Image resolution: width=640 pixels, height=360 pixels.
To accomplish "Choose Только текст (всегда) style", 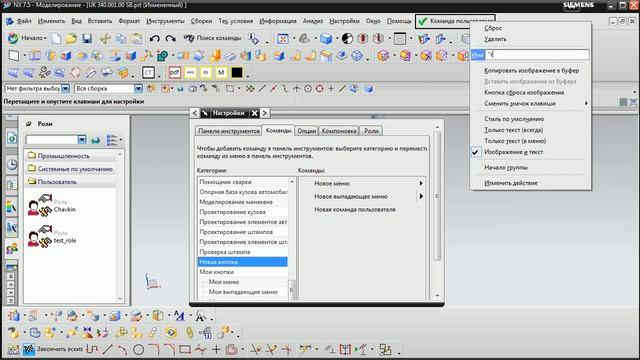I will pyautogui.click(x=513, y=130).
